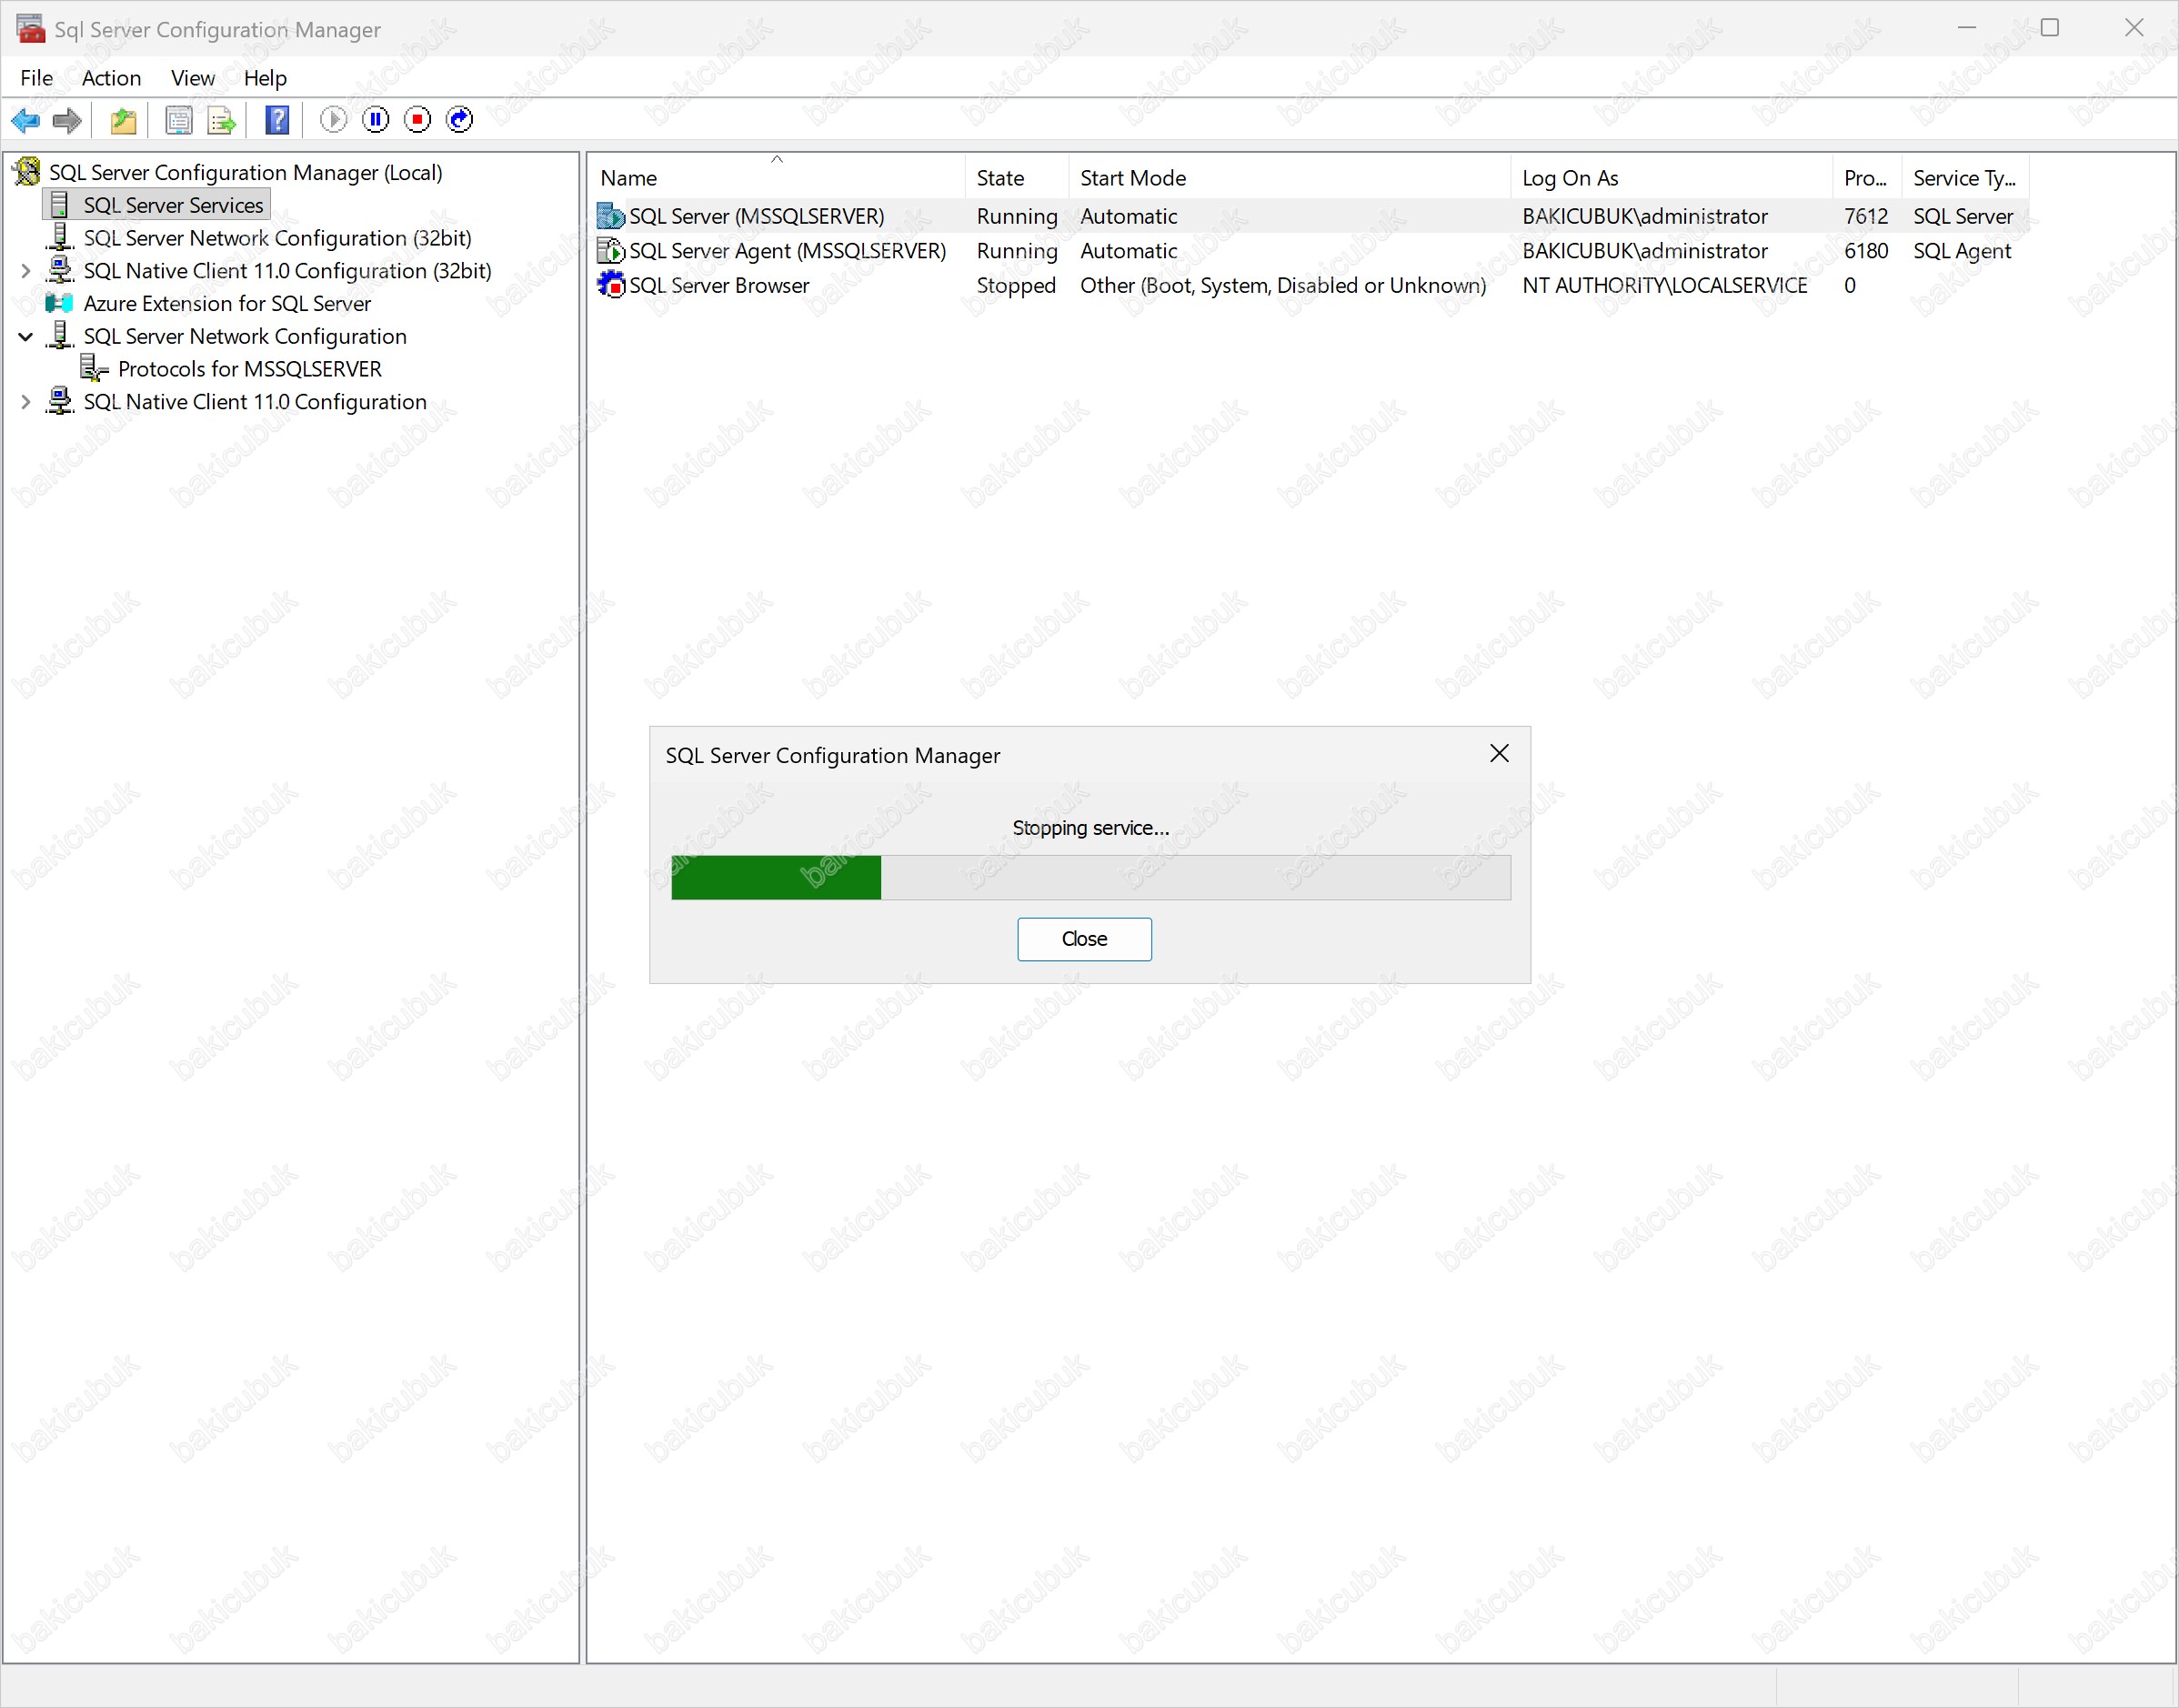
Task: Click the Up one level folder icon
Action: (x=123, y=120)
